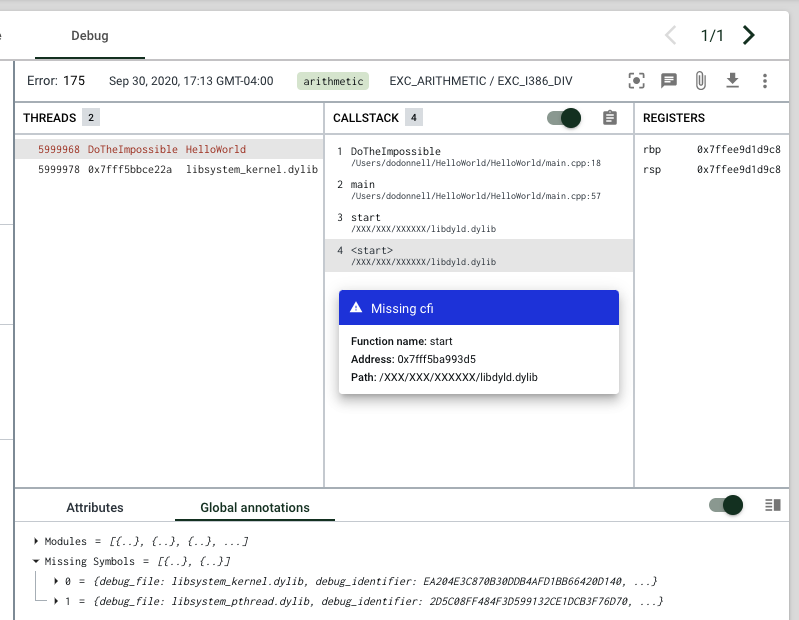The width and height of the screenshot is (799, 620).
Task: Expand missing symbol 1 libsystem_pthread.dylib
Action: coord(56,601)
